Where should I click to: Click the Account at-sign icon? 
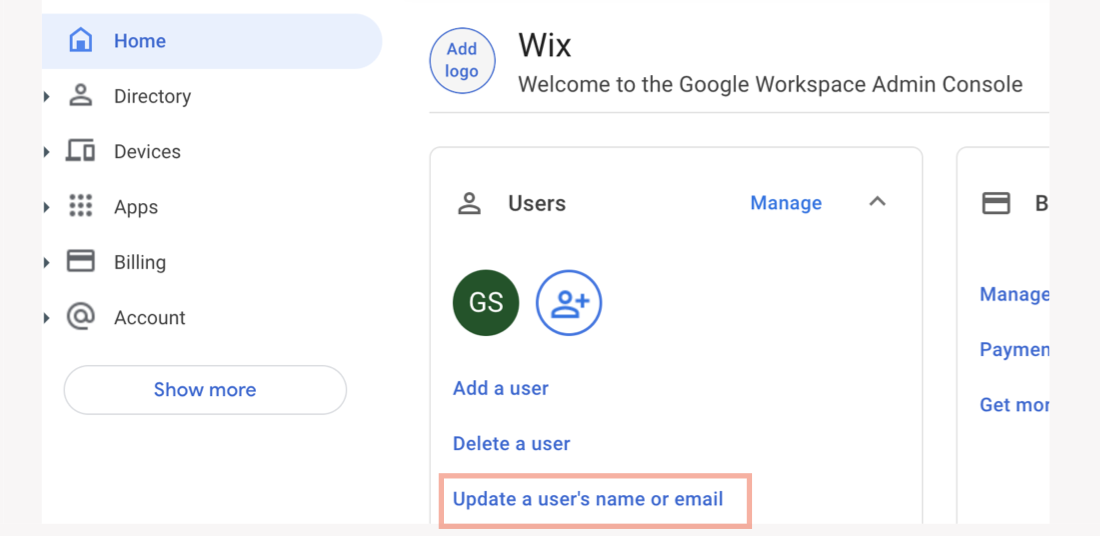click(81, 317)
